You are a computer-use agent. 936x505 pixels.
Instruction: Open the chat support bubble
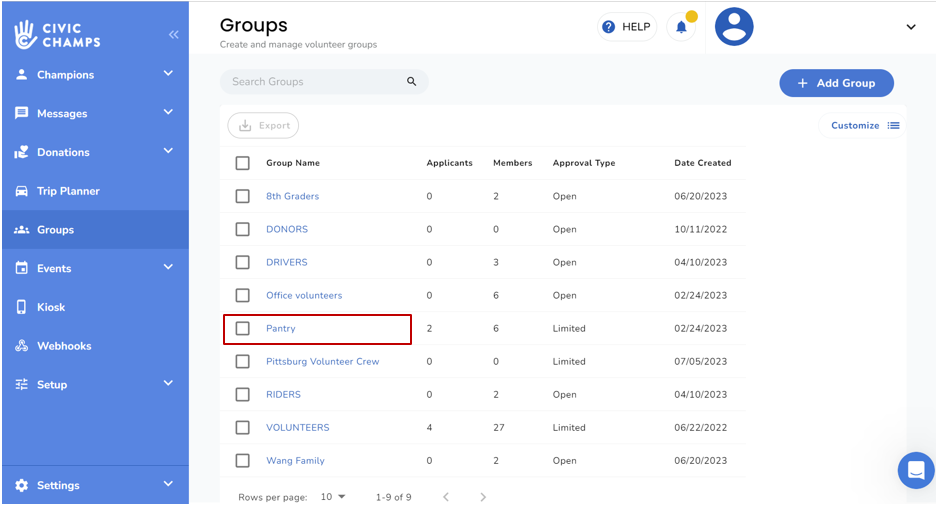(915, 469)
